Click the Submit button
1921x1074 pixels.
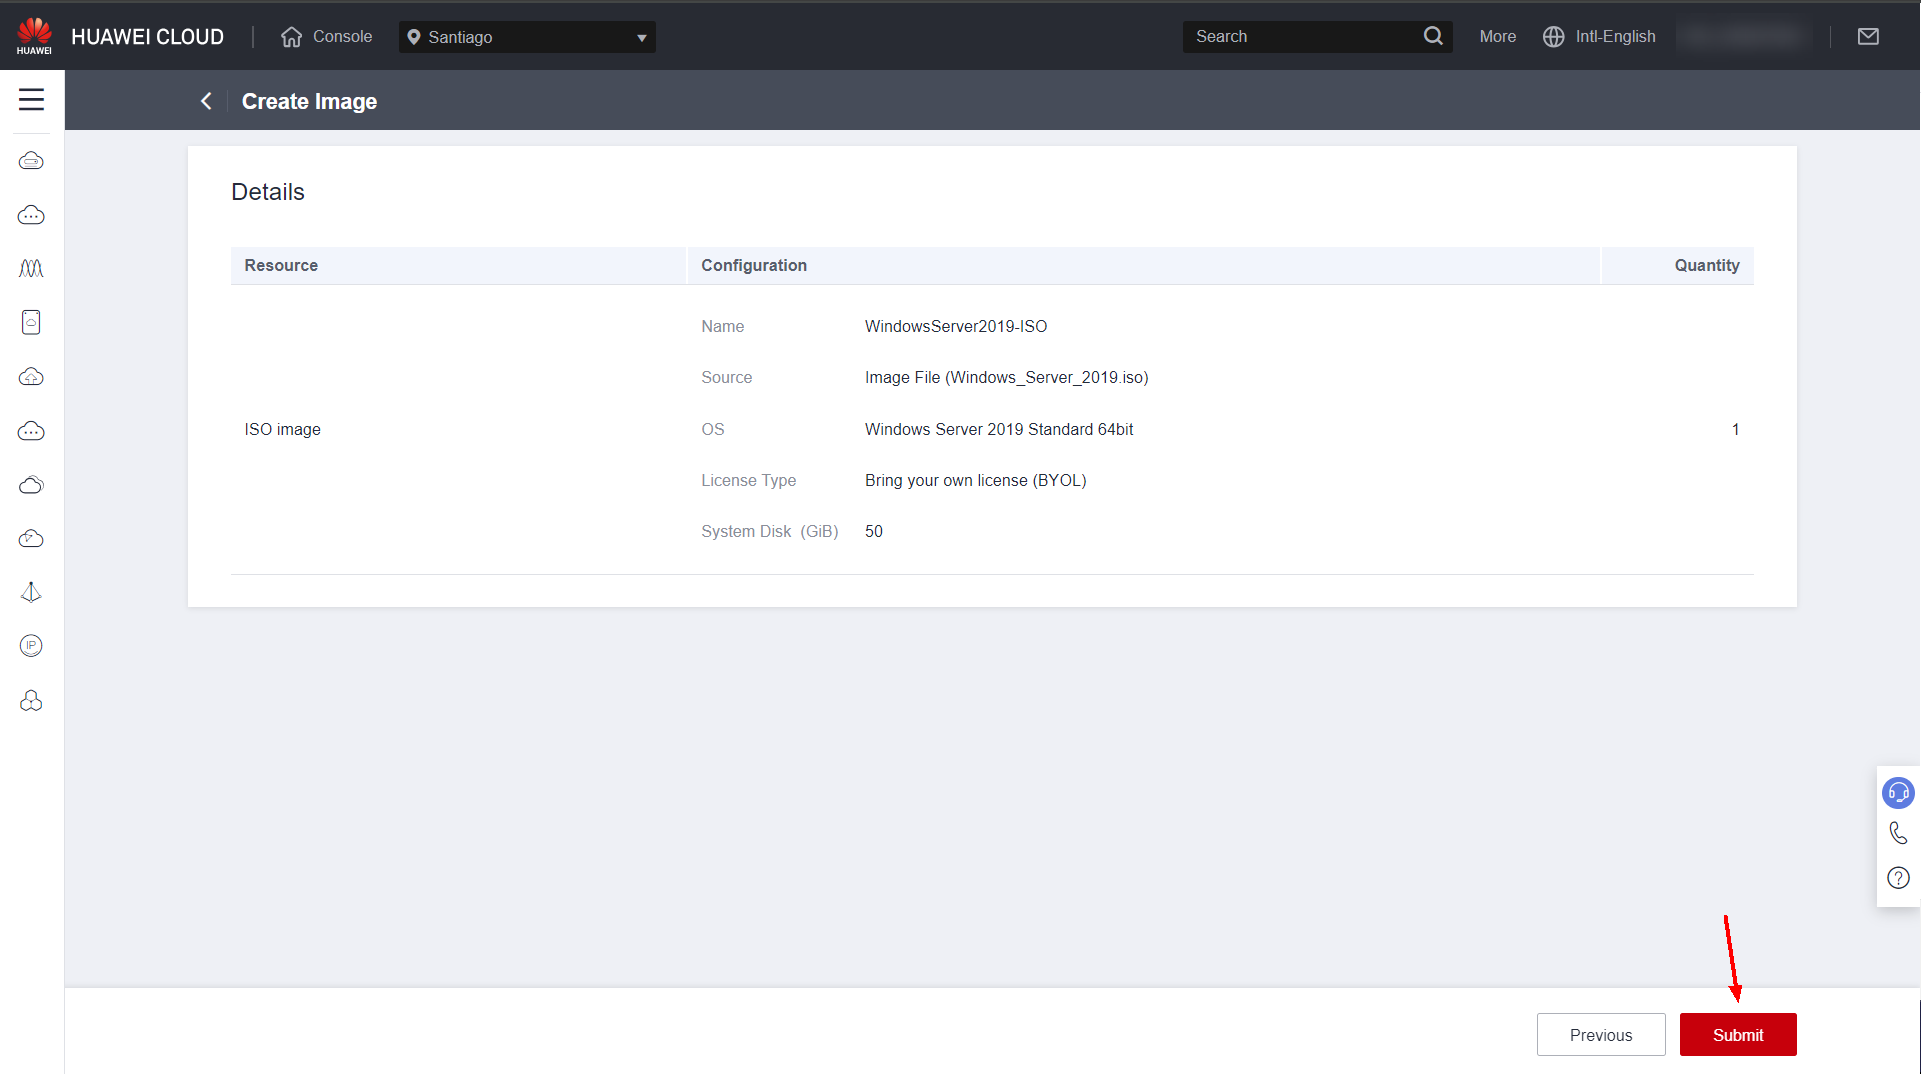click(x=1737, y=1035)
